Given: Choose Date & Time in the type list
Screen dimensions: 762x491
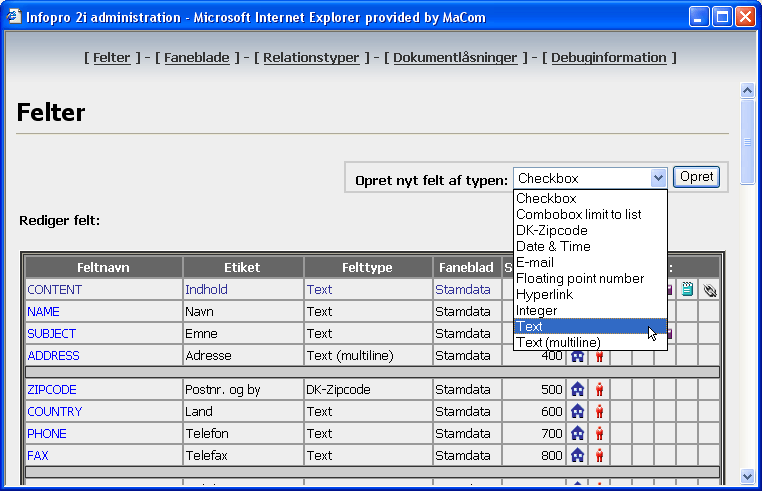Looking at the screenshot, I should tap(590, 246).
